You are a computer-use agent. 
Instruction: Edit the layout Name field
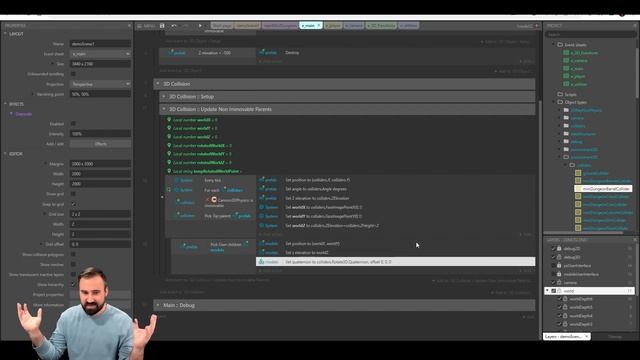100,44
